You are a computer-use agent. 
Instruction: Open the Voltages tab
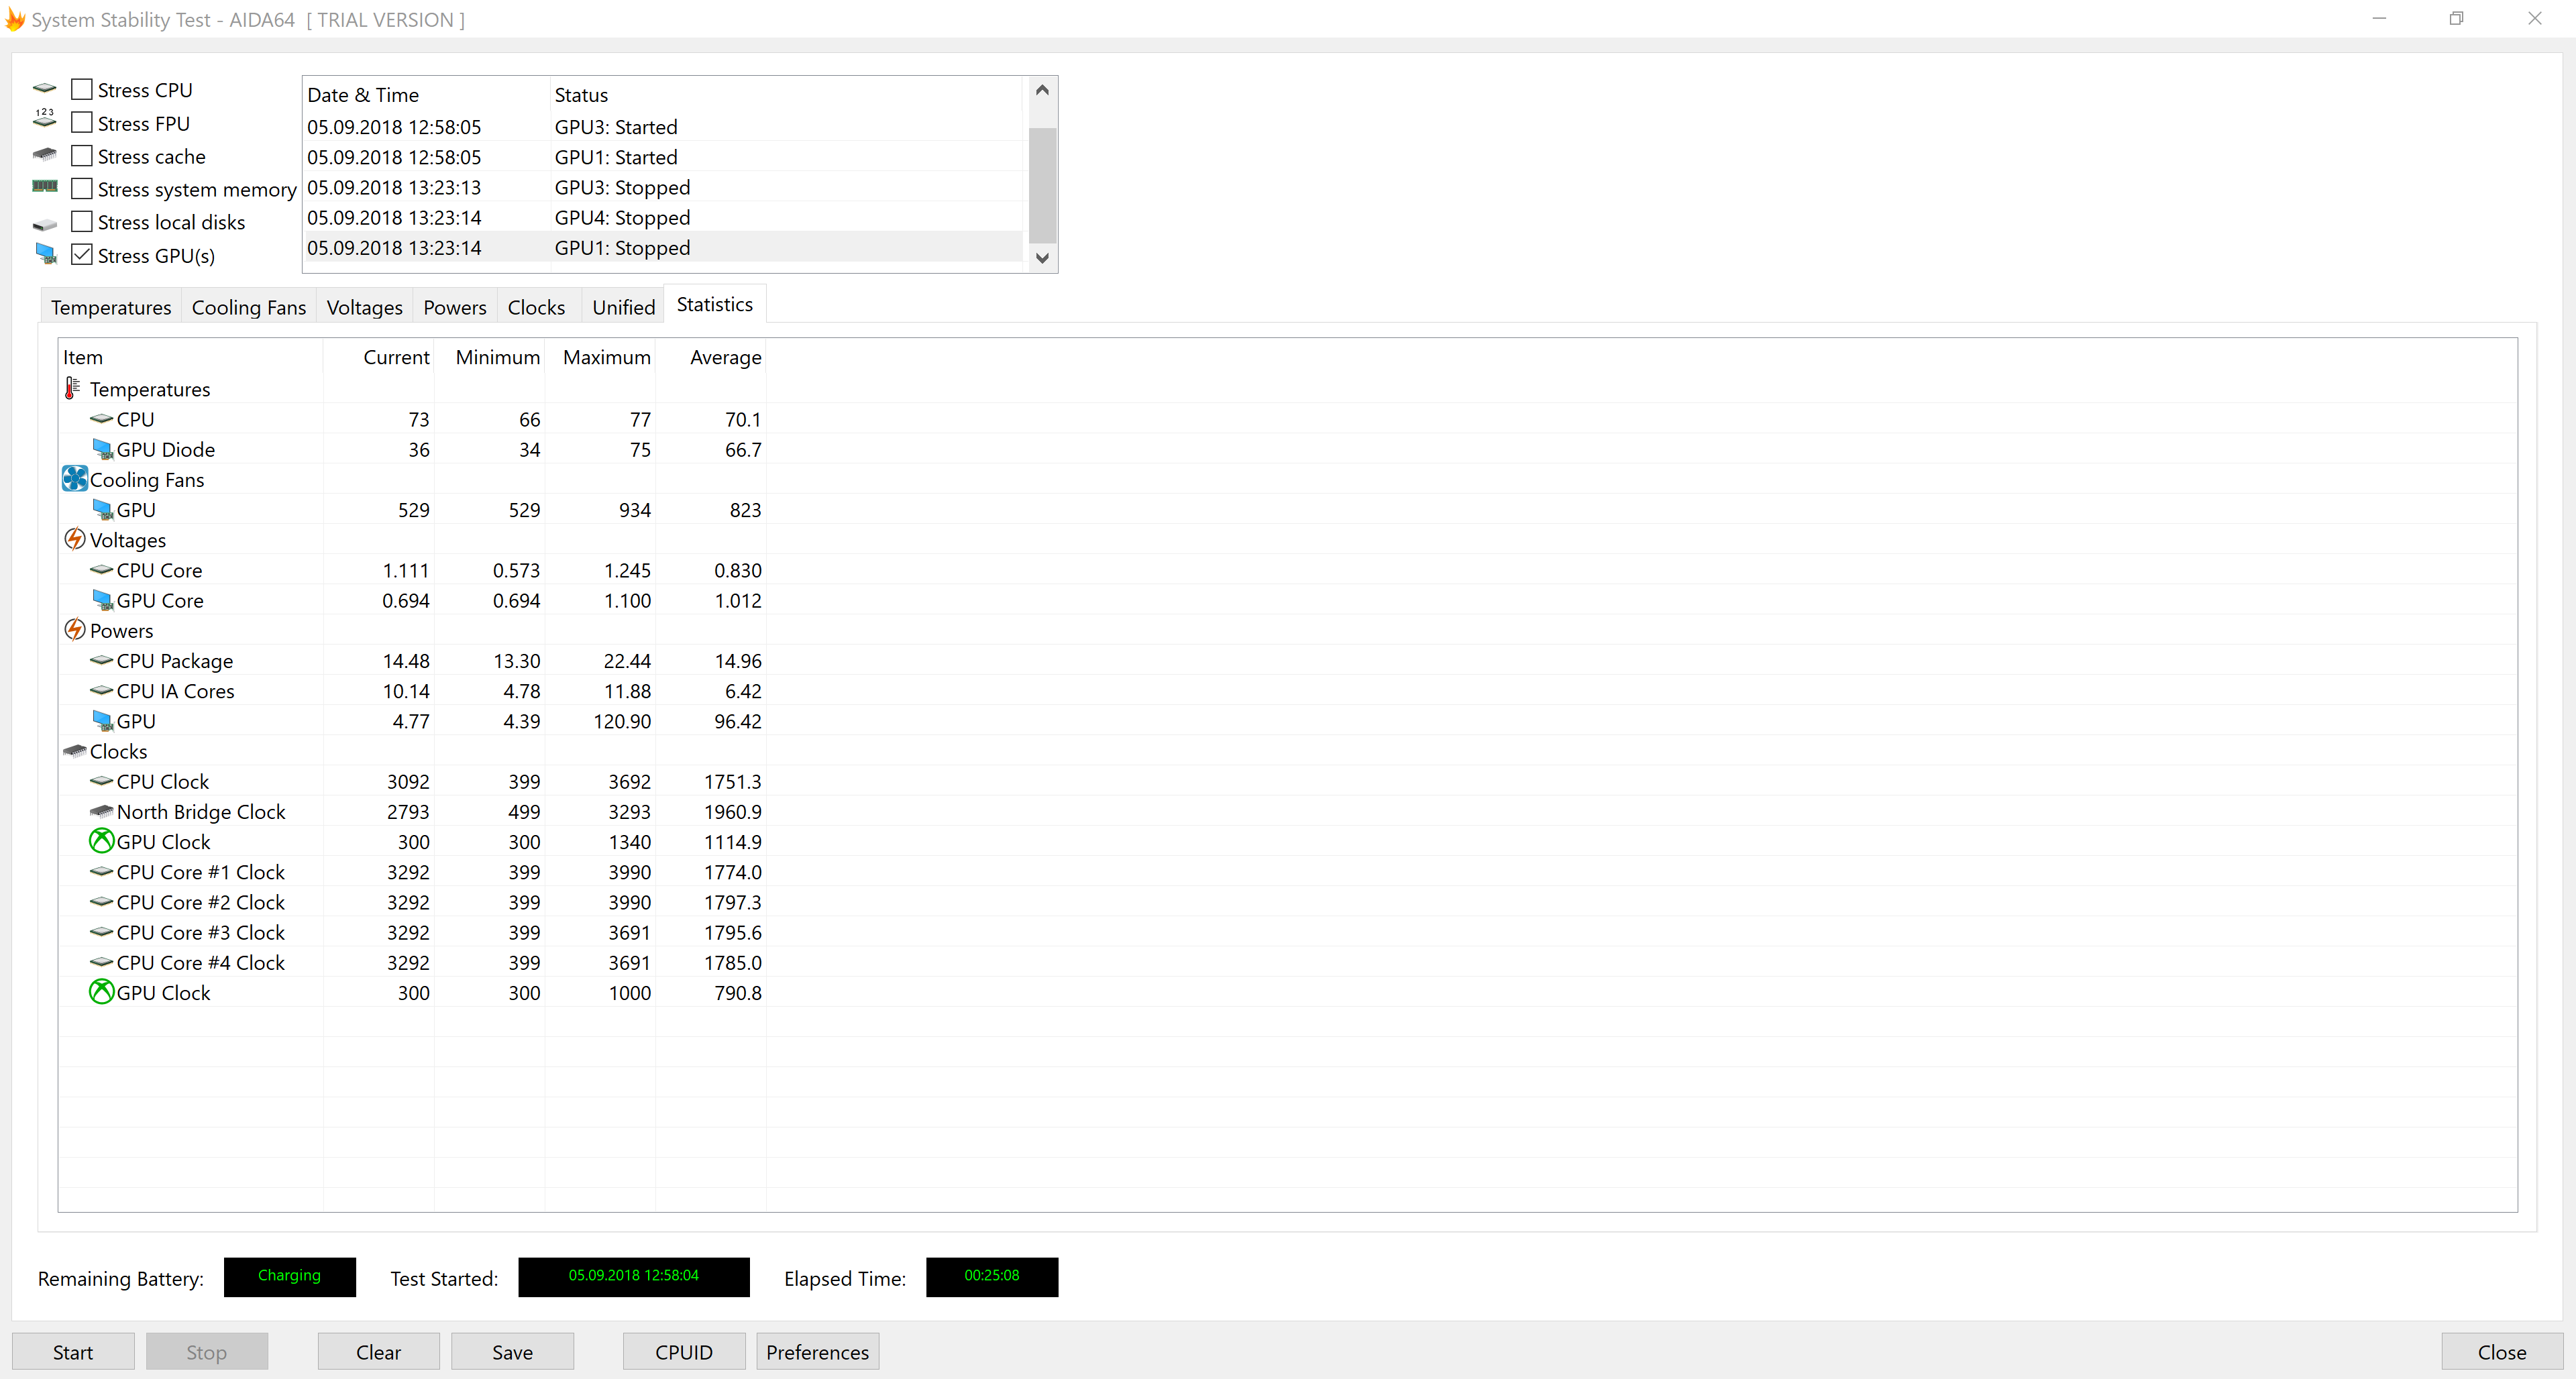click(x=364, y=307)
